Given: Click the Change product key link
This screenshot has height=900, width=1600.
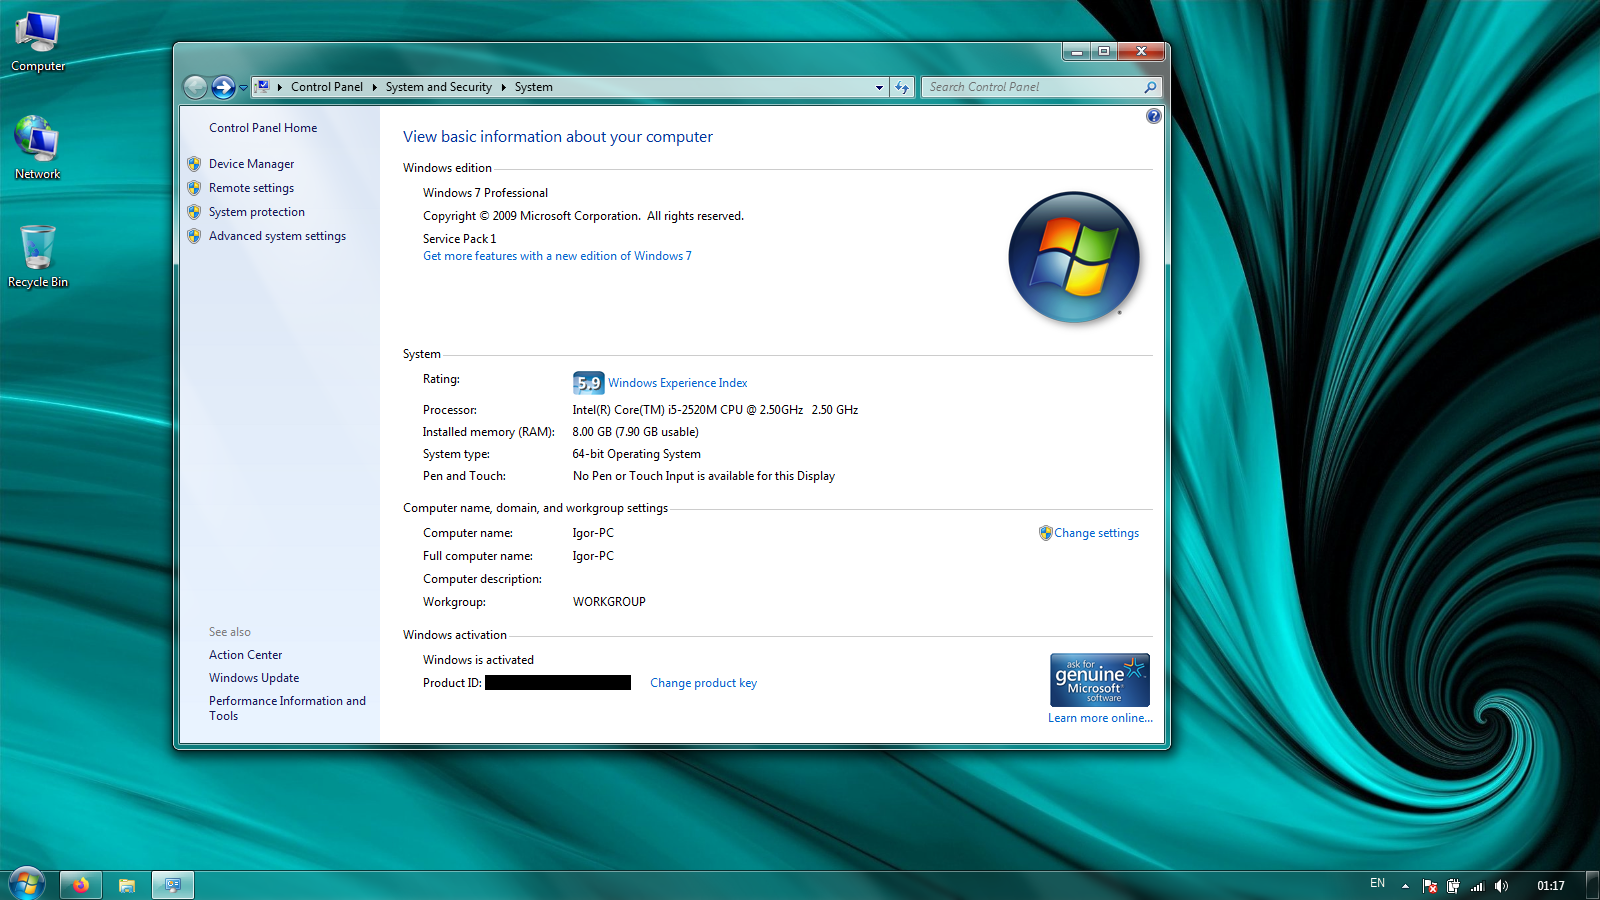Looking at the screenshot, I should click(x=703, y=683).
